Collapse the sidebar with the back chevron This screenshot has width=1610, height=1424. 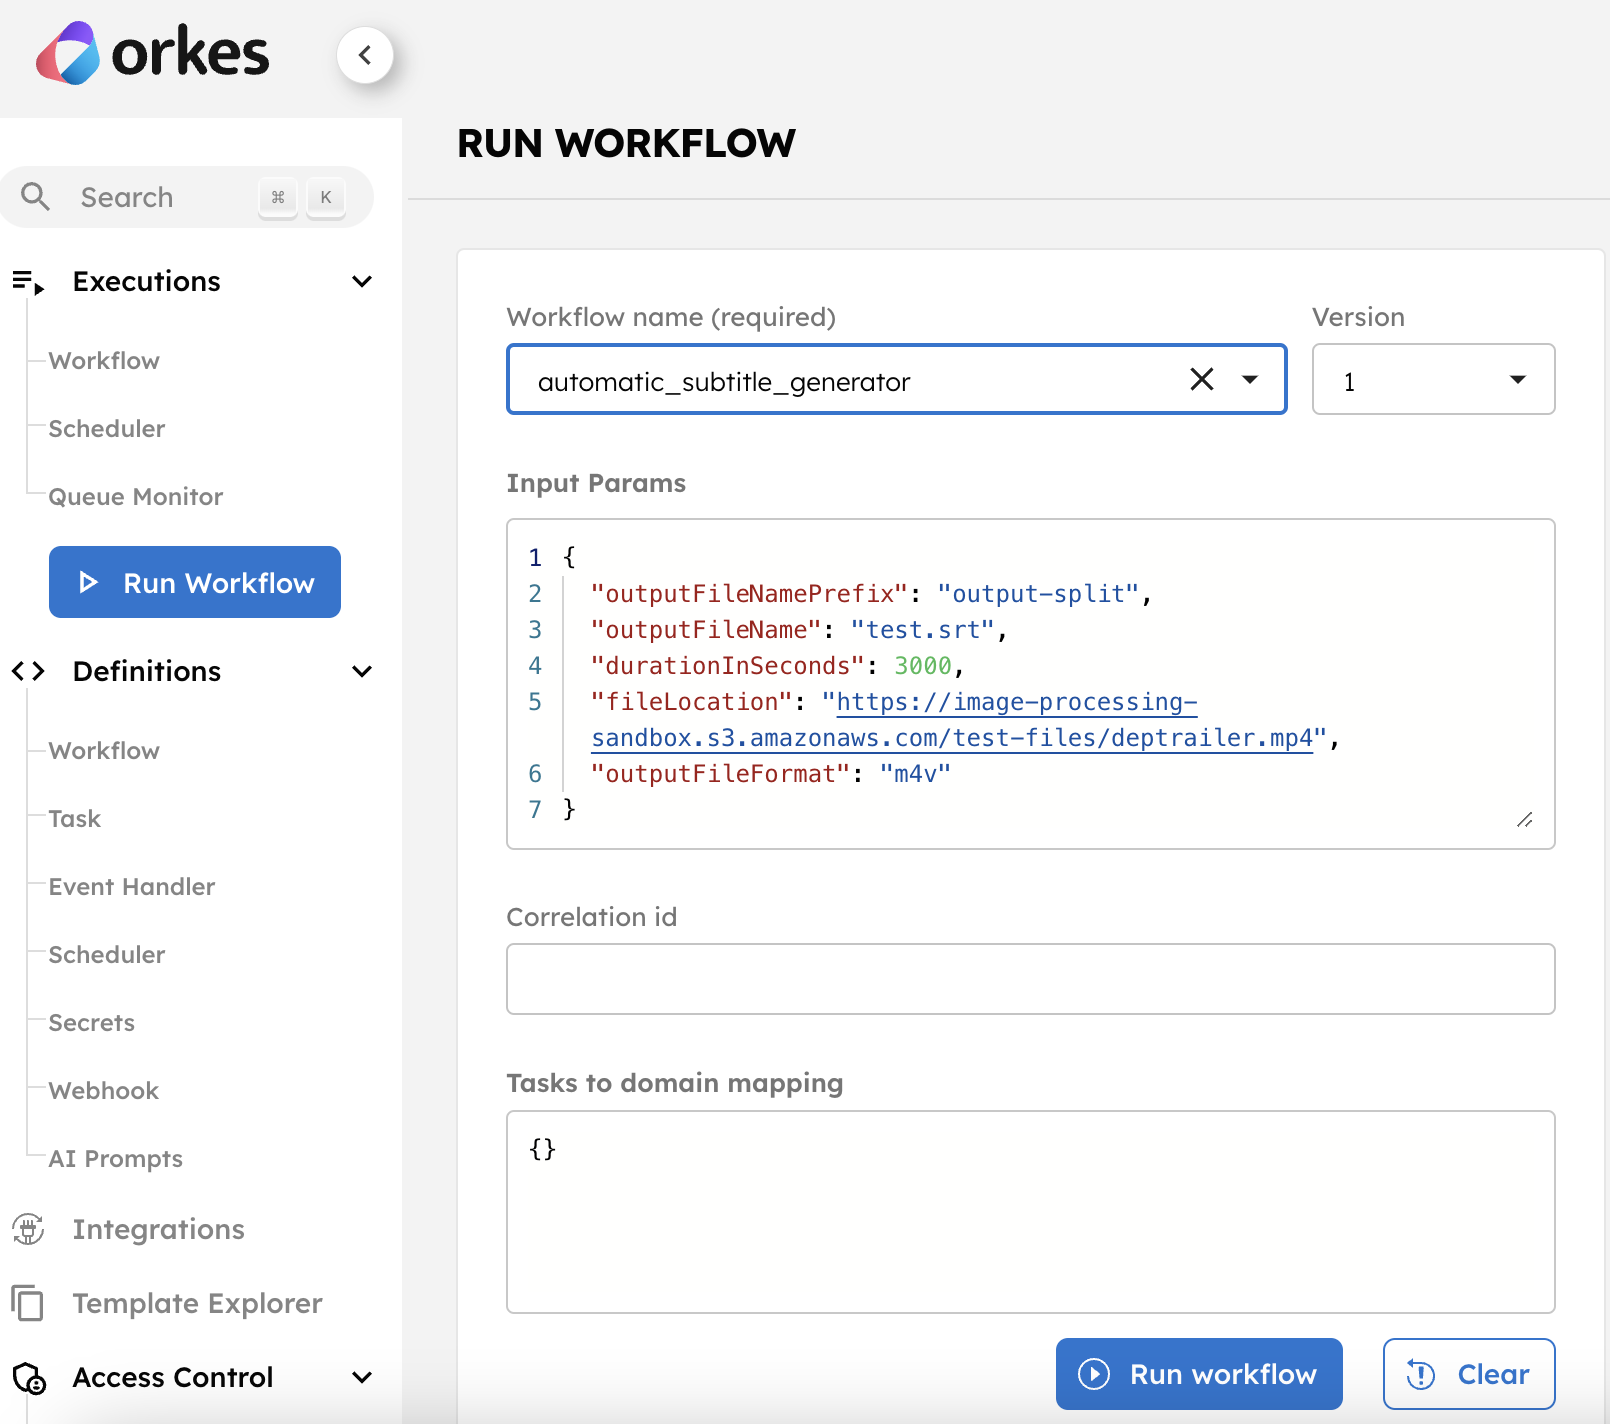pos(365,55)
